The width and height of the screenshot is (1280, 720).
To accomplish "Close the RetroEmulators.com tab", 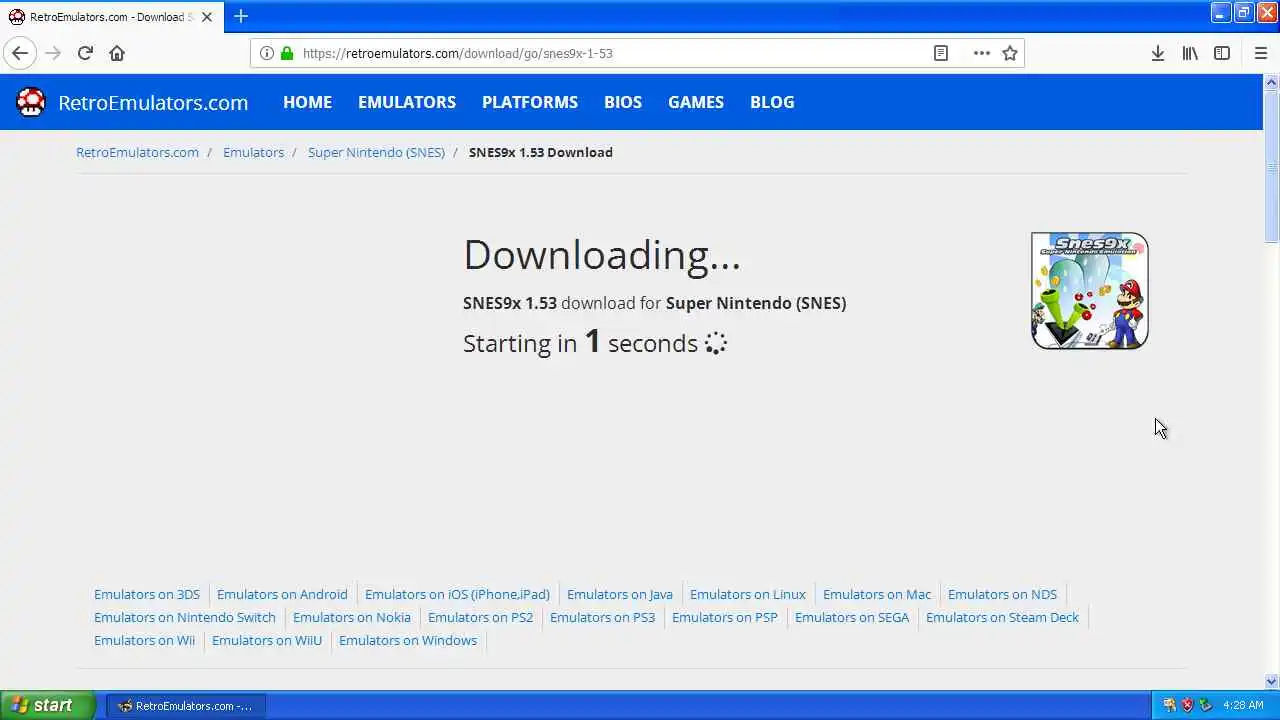I will coord(207,17).
